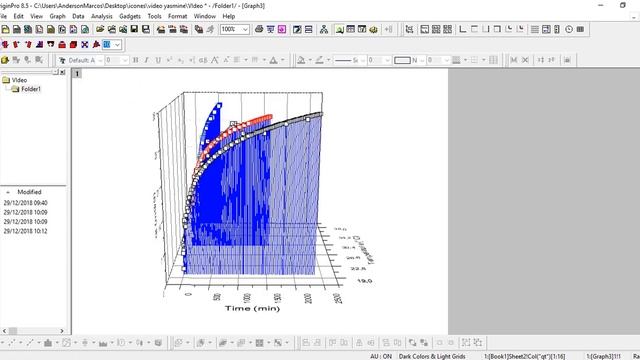Click the red cube perspective icon

click(x=73, y=44)
